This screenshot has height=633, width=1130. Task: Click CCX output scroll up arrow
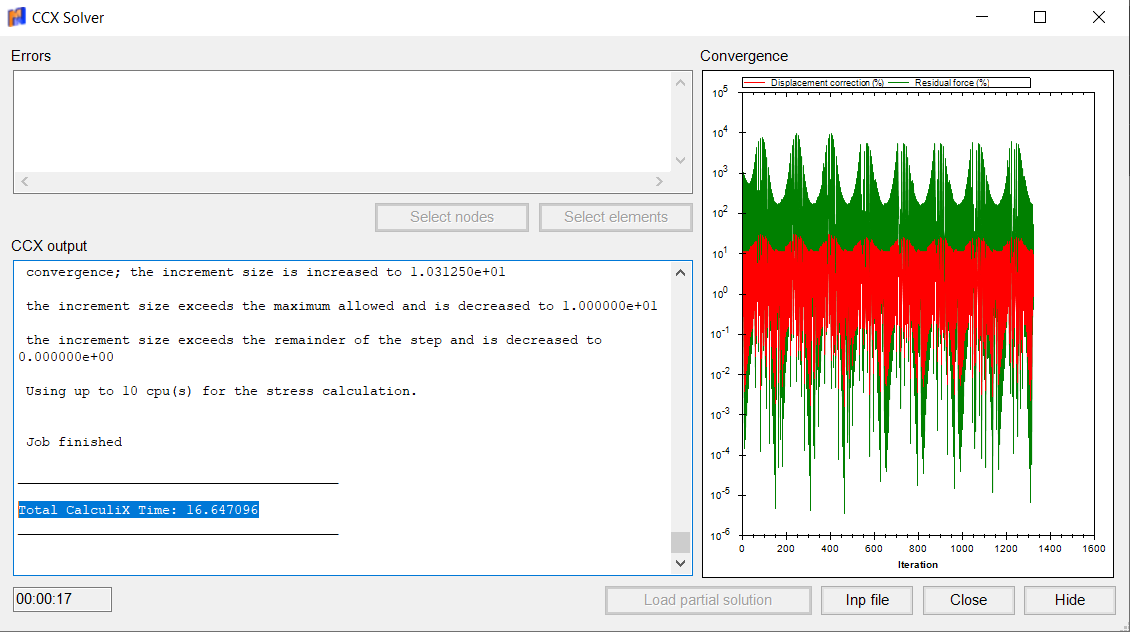680,273
